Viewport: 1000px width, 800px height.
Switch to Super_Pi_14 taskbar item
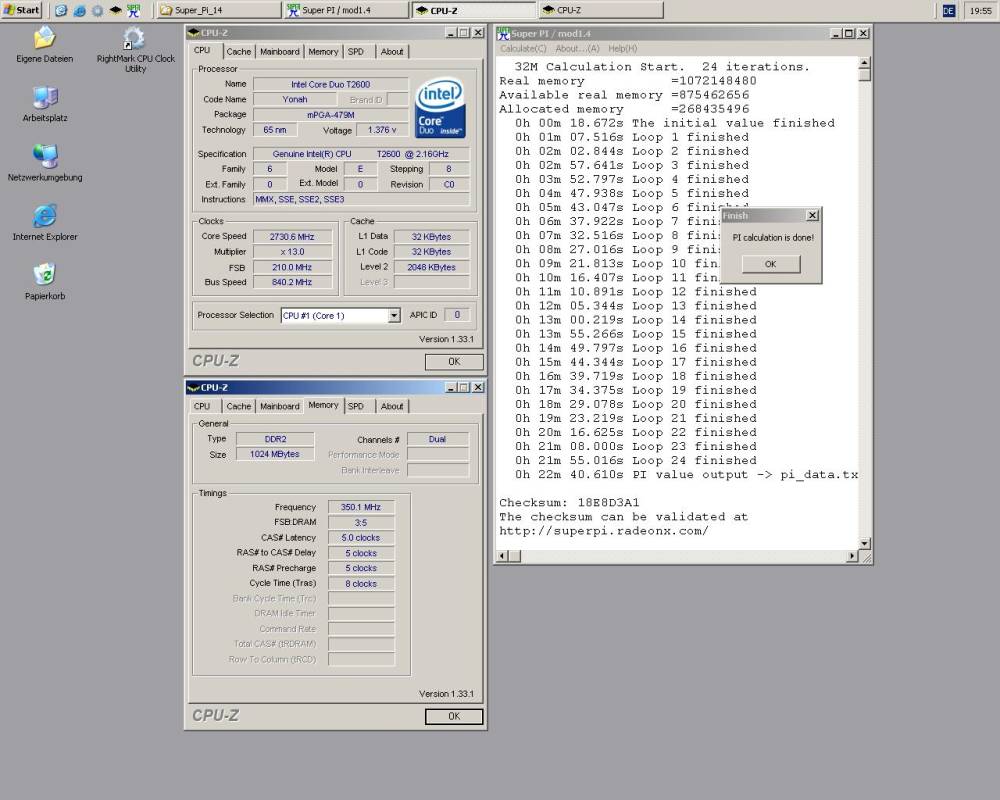pos(218,10)
